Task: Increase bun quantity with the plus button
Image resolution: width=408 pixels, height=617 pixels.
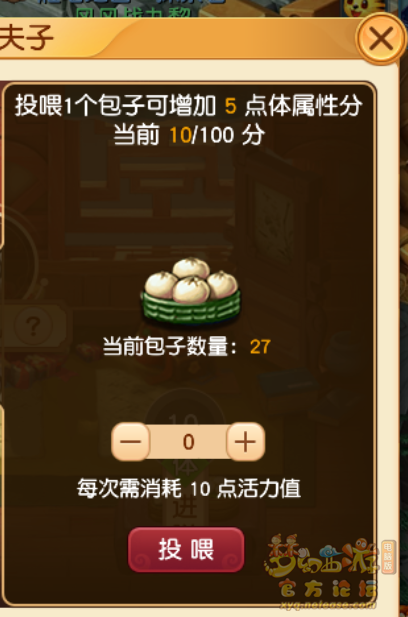Action: tap(245, 442)
